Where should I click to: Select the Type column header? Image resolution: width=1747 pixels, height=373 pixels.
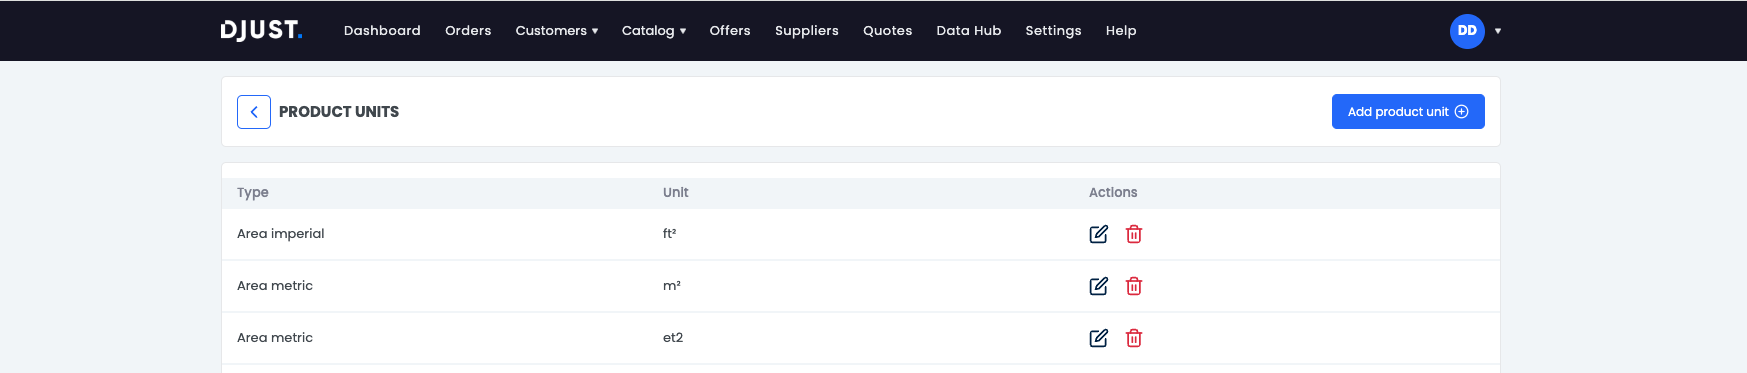(x=253, y=192)
